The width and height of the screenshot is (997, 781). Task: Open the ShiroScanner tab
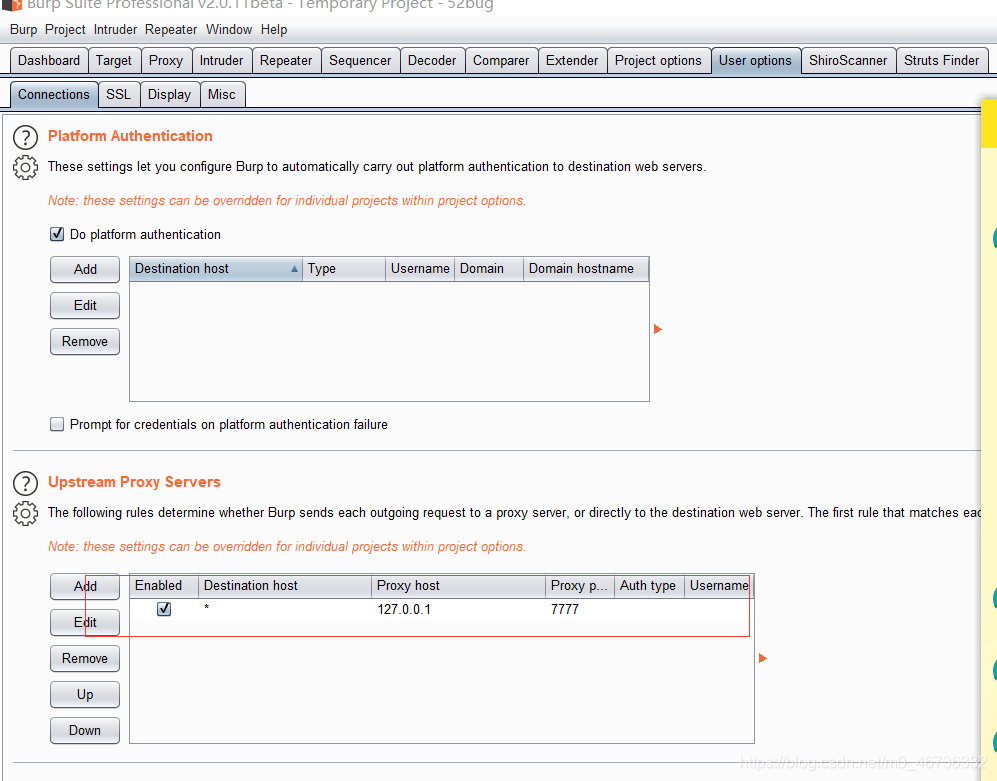[848, 60]
